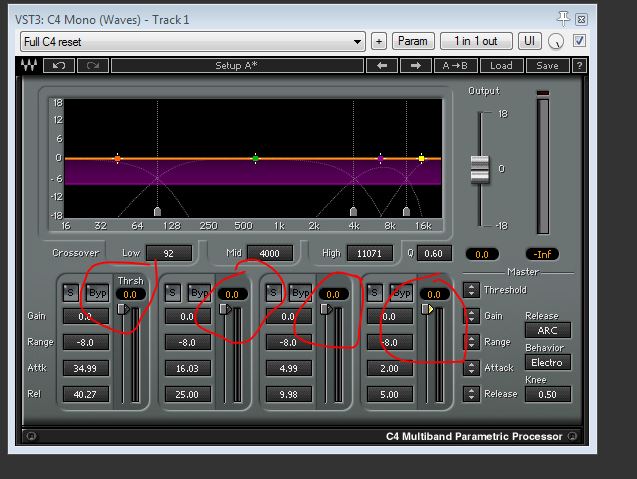Solo the high band
This screenshot has height=479, width=637.
pos(375,293)
